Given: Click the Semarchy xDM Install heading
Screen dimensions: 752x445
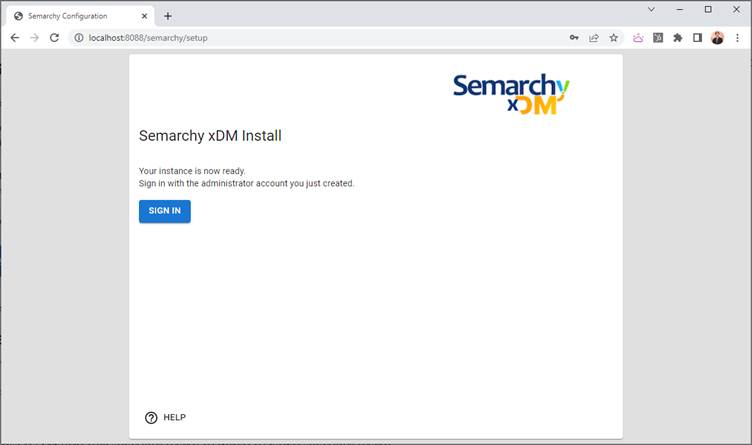Looking at the screenshot, I should 210,136.
